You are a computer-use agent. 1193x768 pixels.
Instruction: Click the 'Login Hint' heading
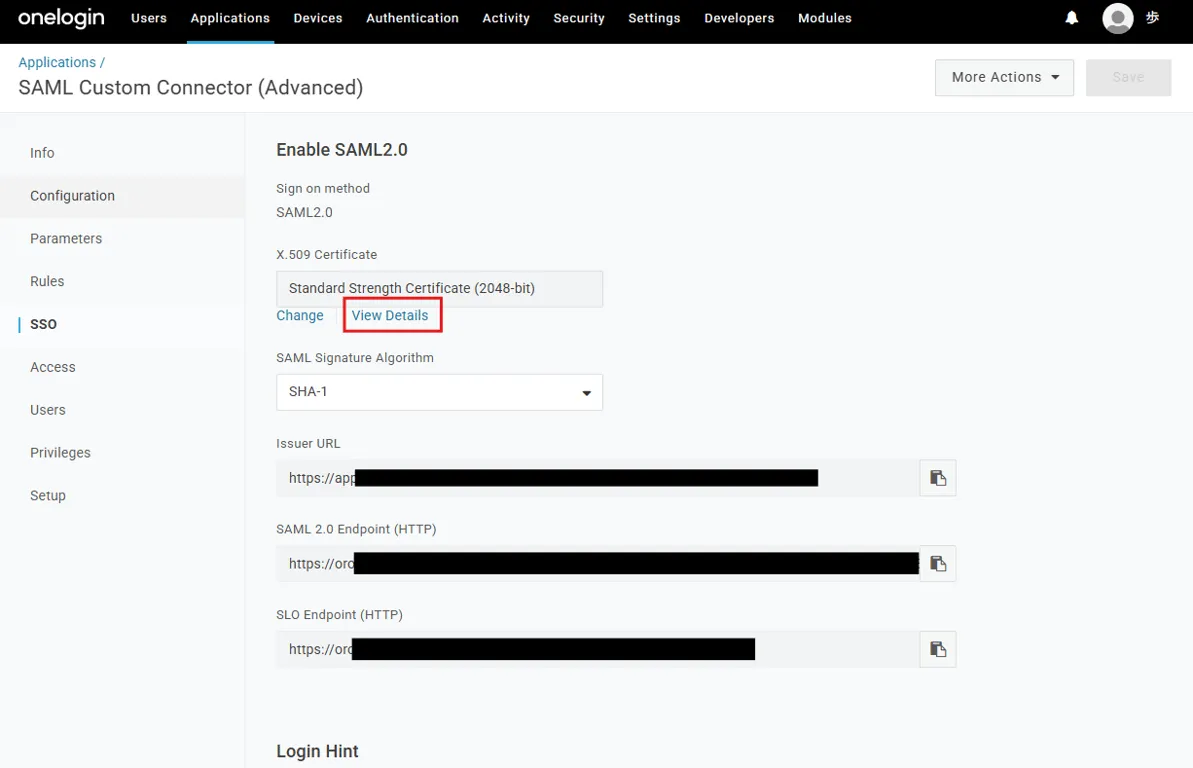[x=317, y=751]
